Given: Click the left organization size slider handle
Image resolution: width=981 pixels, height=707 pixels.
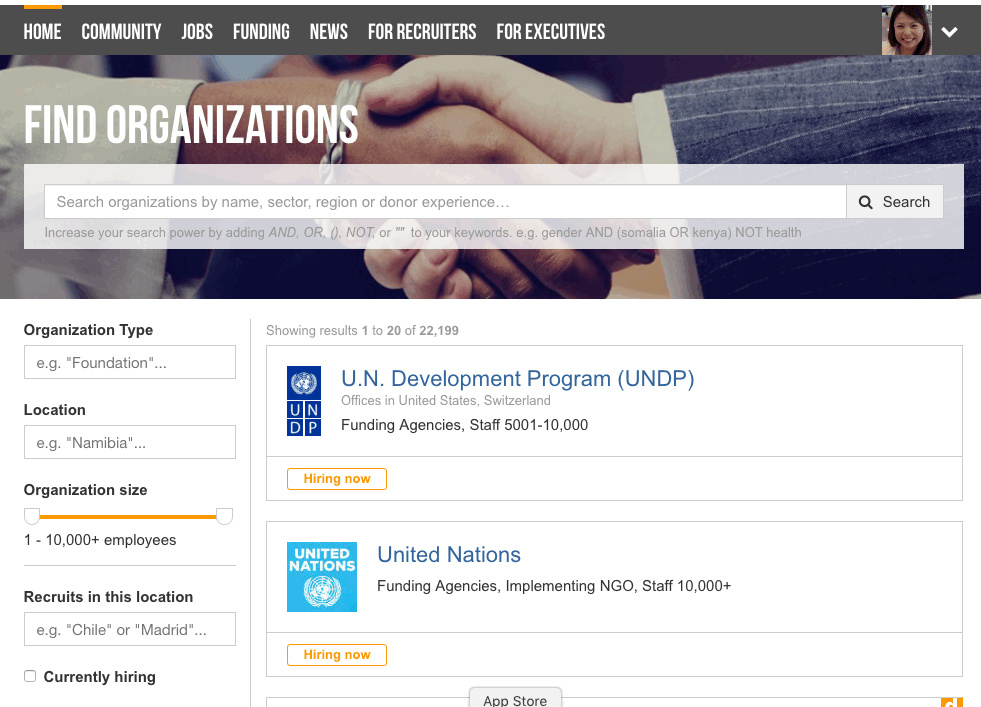Looking at the screenshot, I should [32, 516].
